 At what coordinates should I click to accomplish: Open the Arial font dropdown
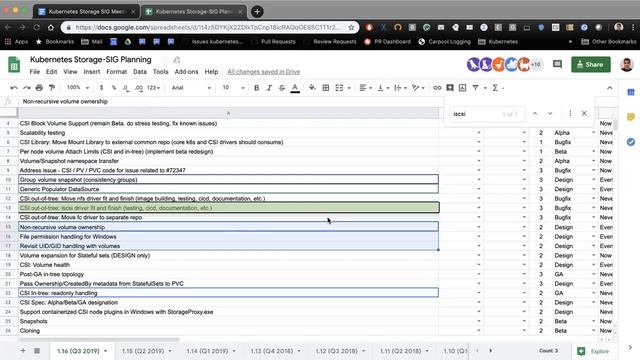191,88
